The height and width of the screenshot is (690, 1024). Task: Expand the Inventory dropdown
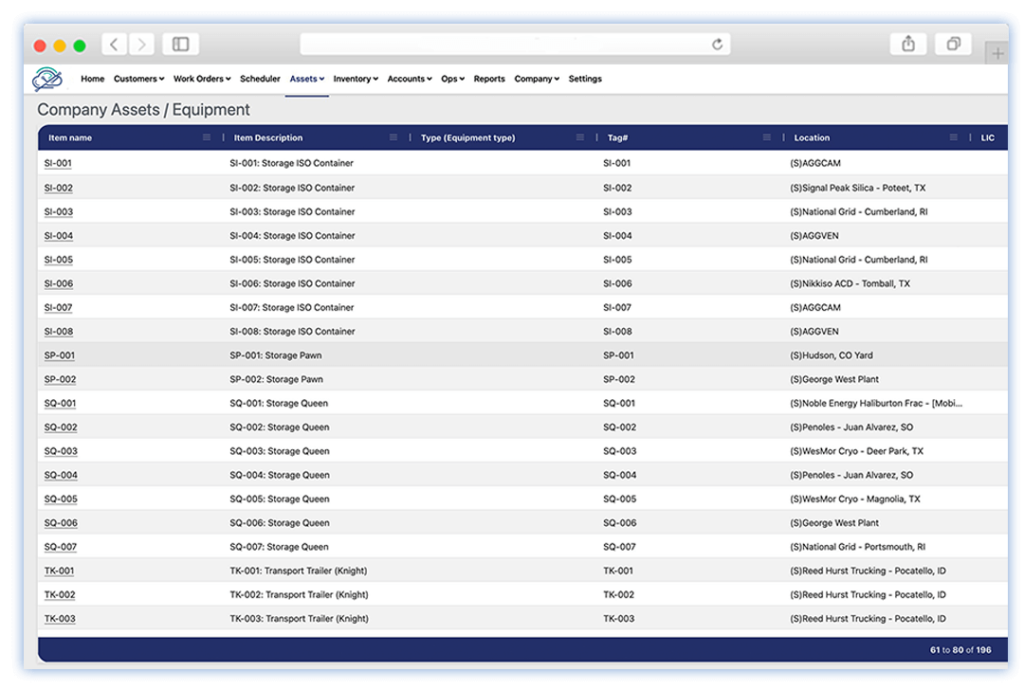[355, 78]
